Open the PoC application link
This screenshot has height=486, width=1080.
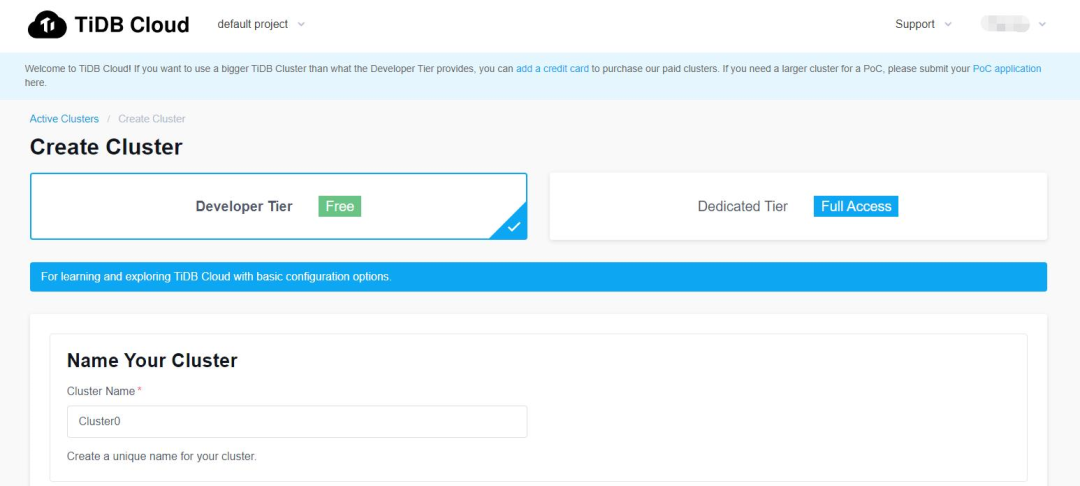coord(1006,69)
